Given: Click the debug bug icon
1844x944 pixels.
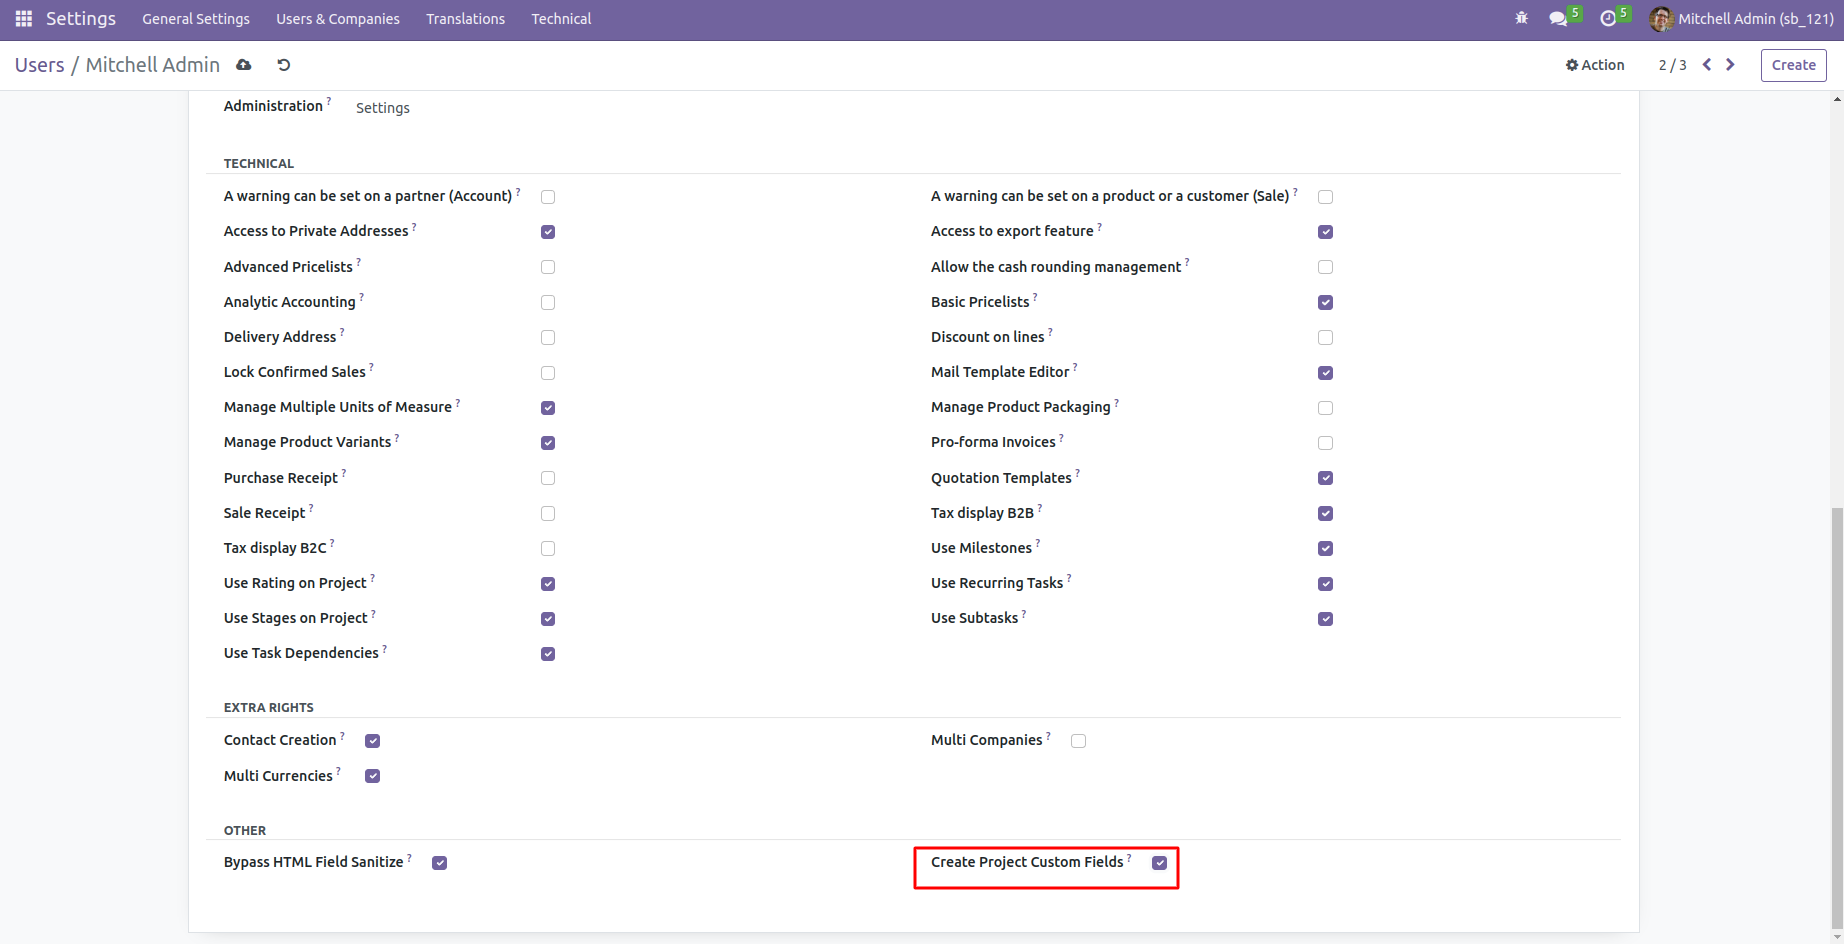Looking at the screenshot, I should tap(1521, 19).
